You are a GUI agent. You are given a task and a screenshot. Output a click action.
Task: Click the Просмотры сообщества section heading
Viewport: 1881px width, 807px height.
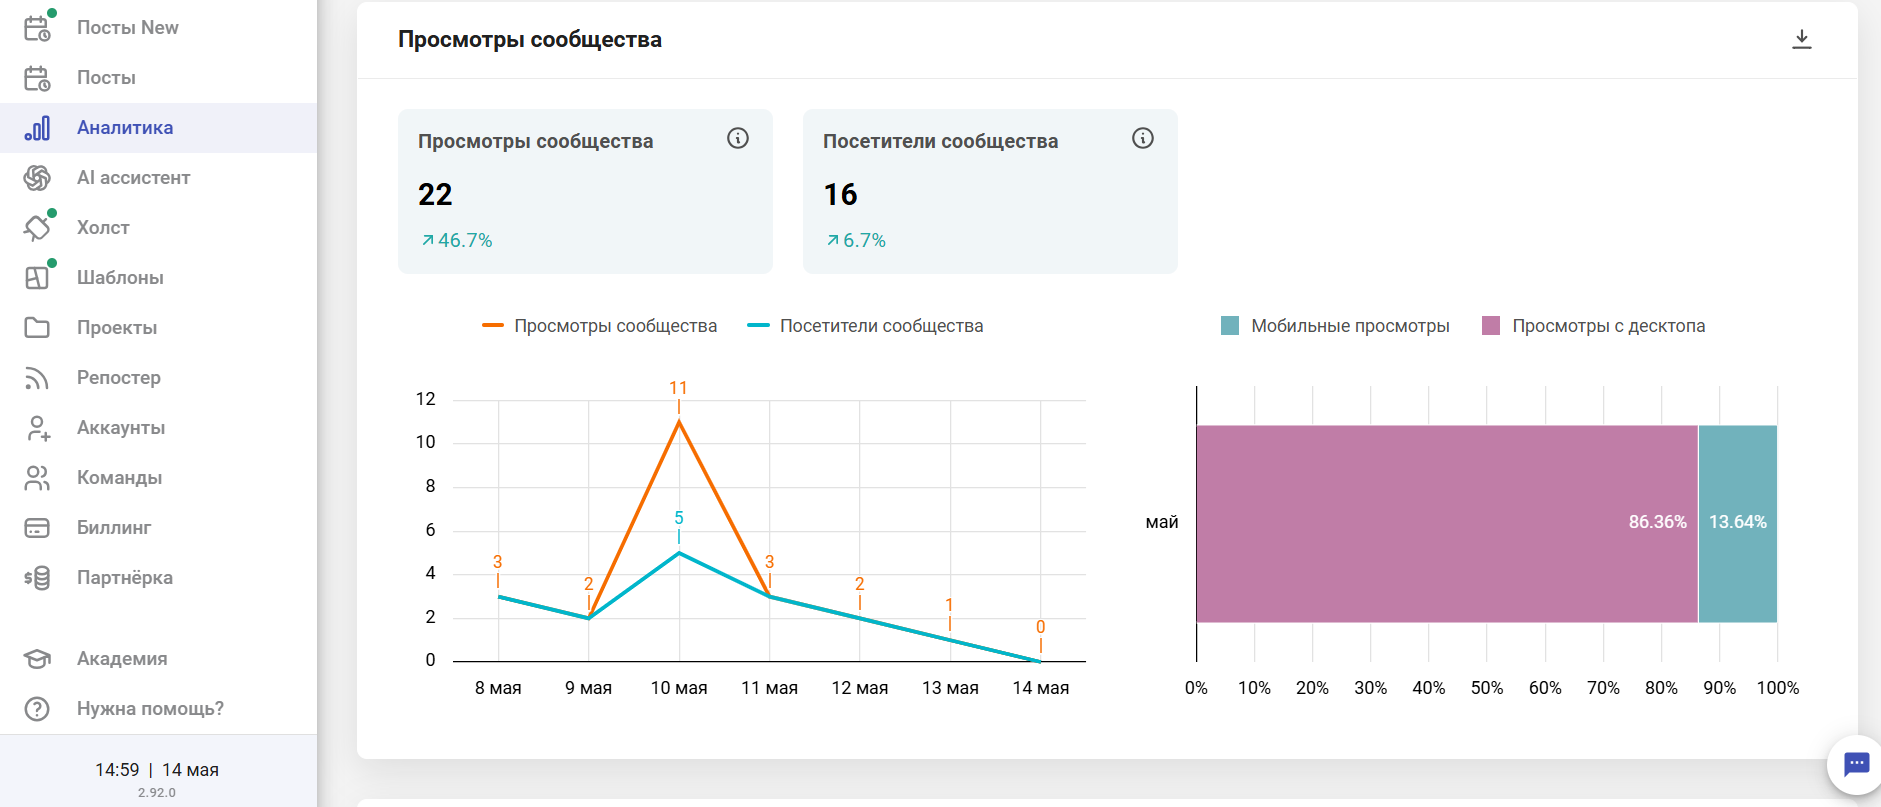[530, 40]
